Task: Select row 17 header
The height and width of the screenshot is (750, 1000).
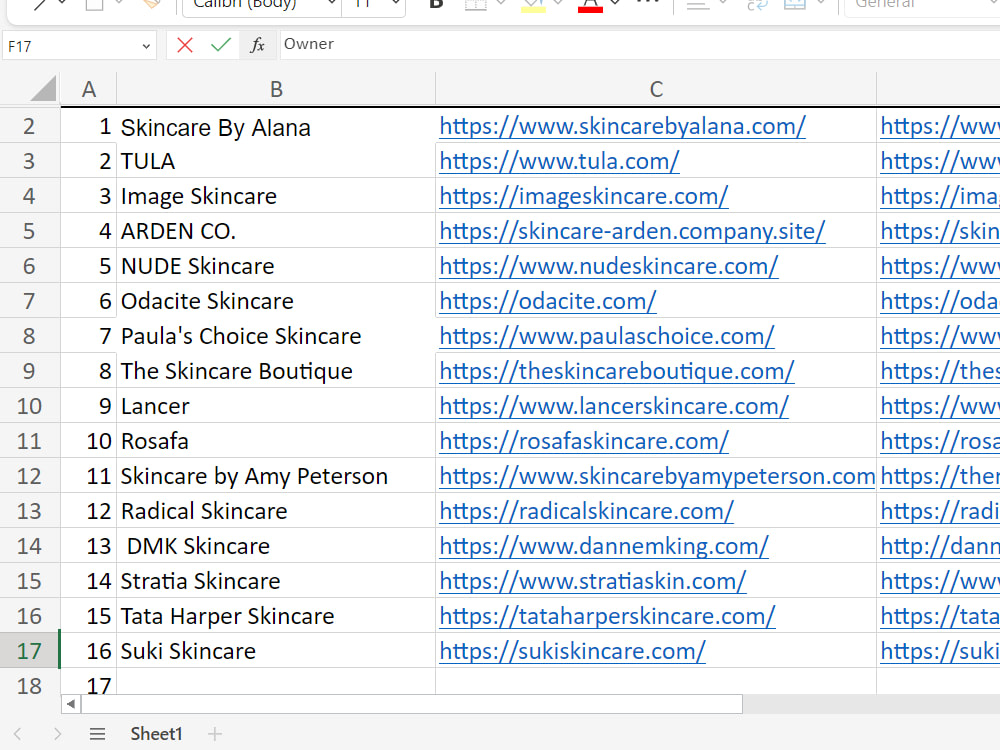Action: point(29,651)
